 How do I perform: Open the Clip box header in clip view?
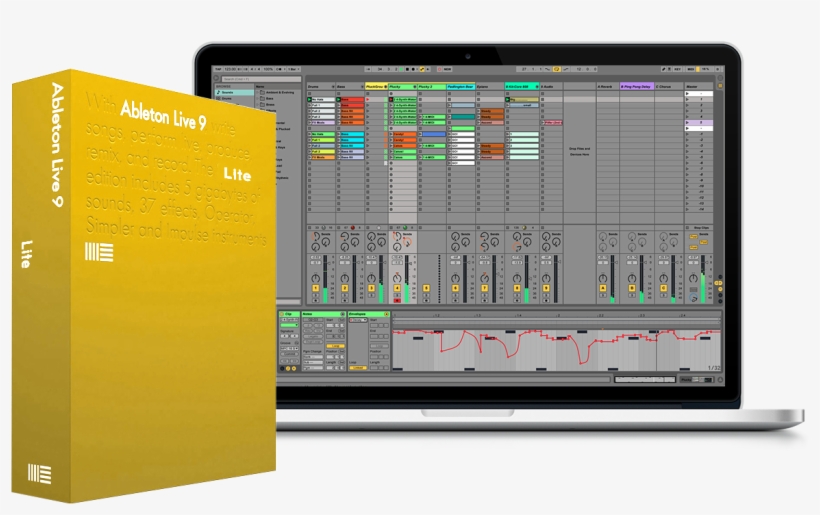tap(290, 314)
